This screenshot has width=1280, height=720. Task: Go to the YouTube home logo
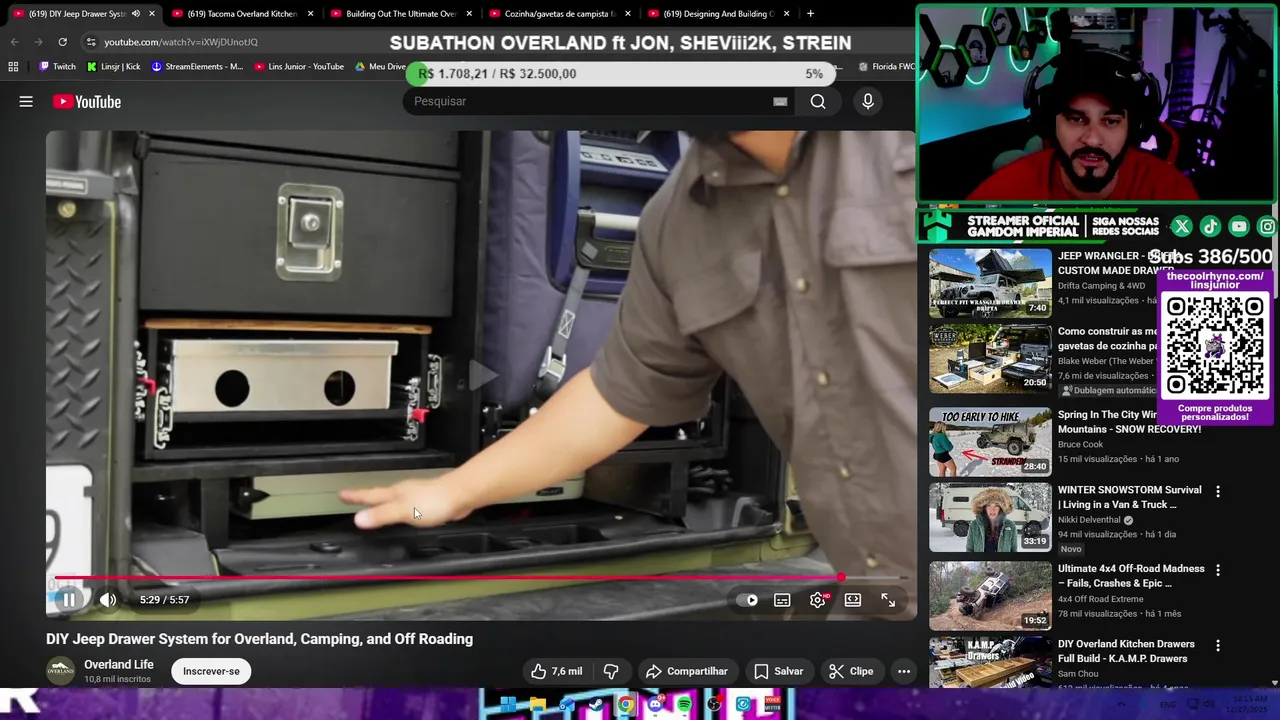pos(87,101)
